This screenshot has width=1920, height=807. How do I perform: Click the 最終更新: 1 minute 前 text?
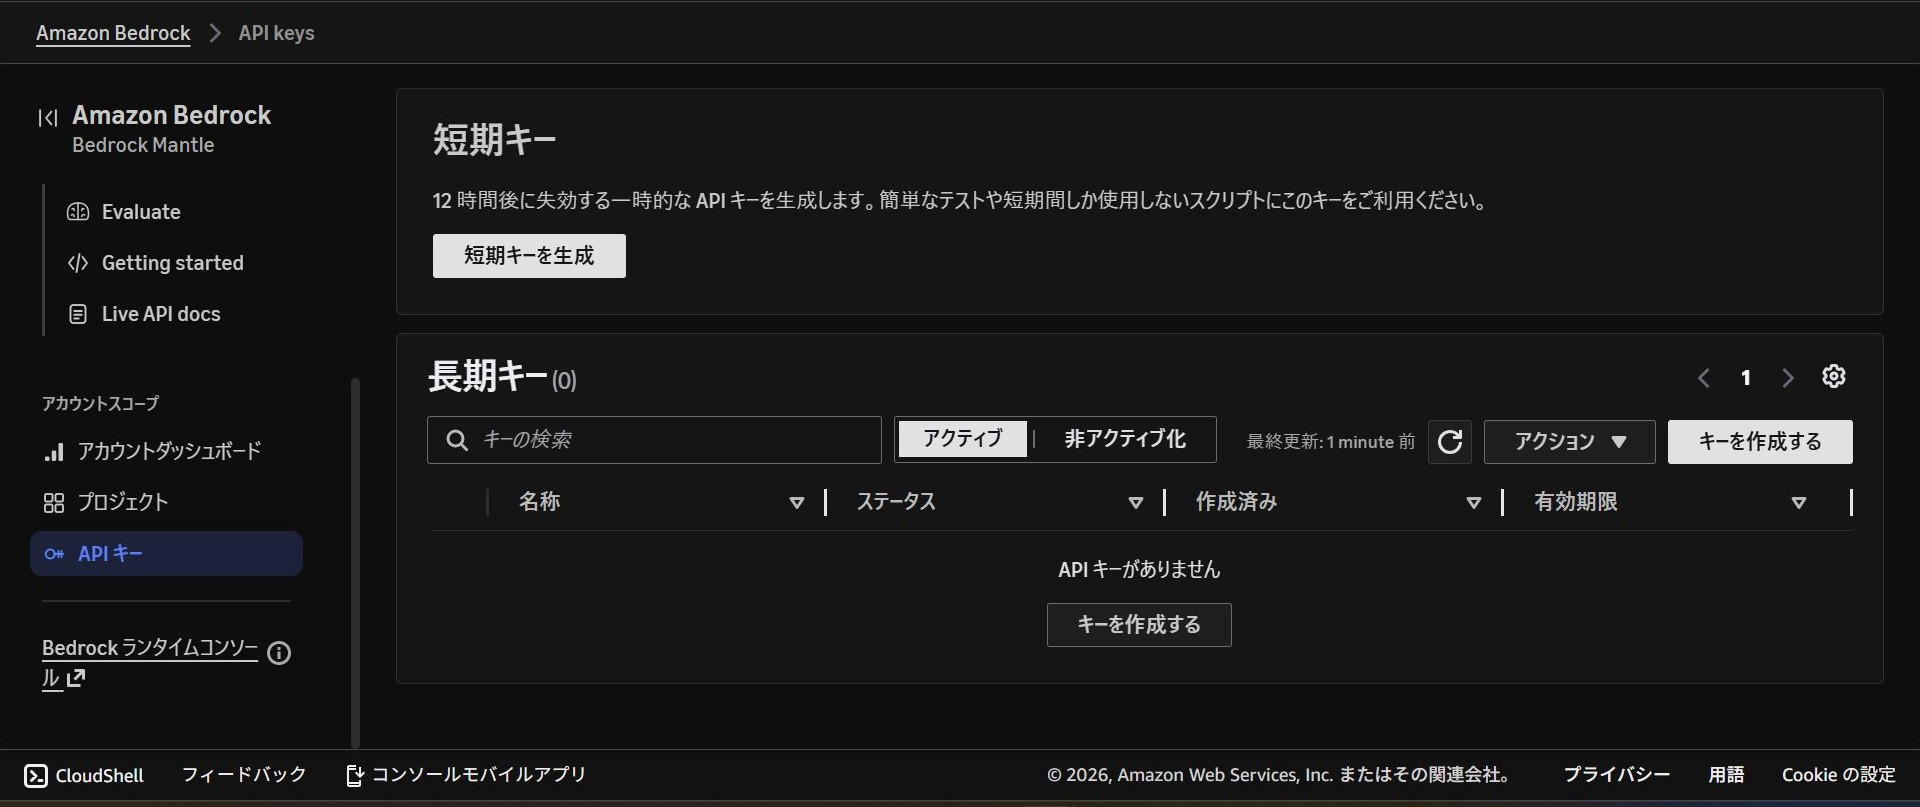click(1331, 442)
